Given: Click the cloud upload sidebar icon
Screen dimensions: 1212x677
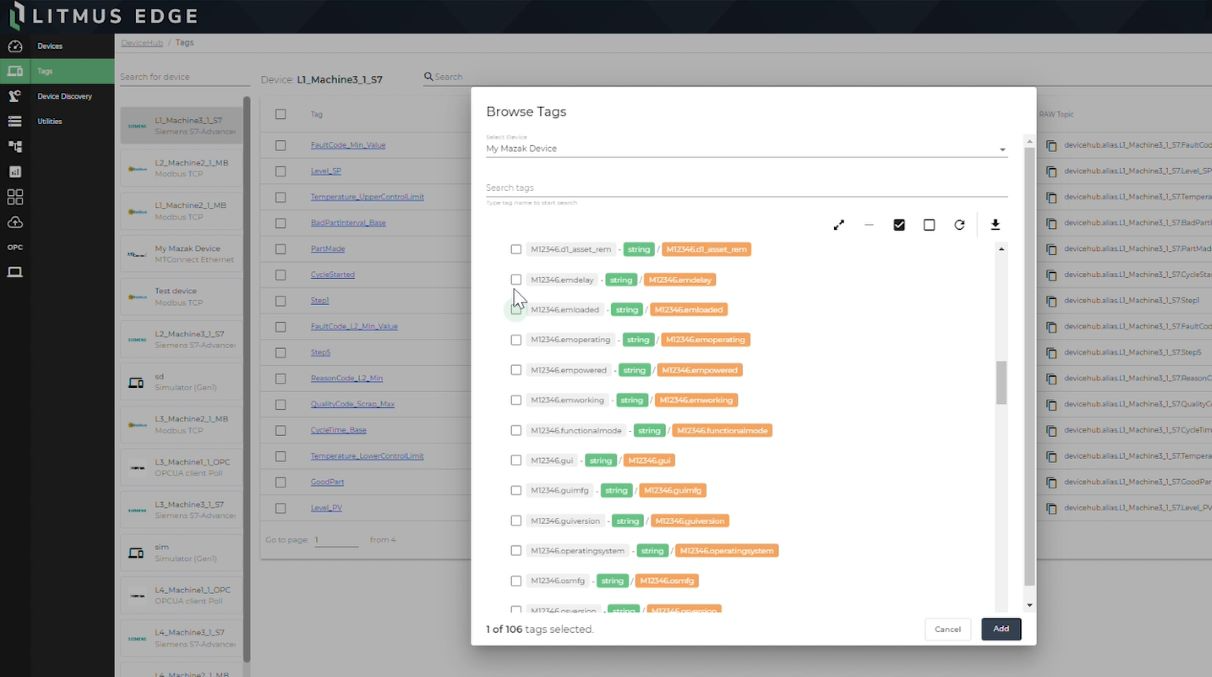Looking at the screenshot, I should tap(15, 222).
